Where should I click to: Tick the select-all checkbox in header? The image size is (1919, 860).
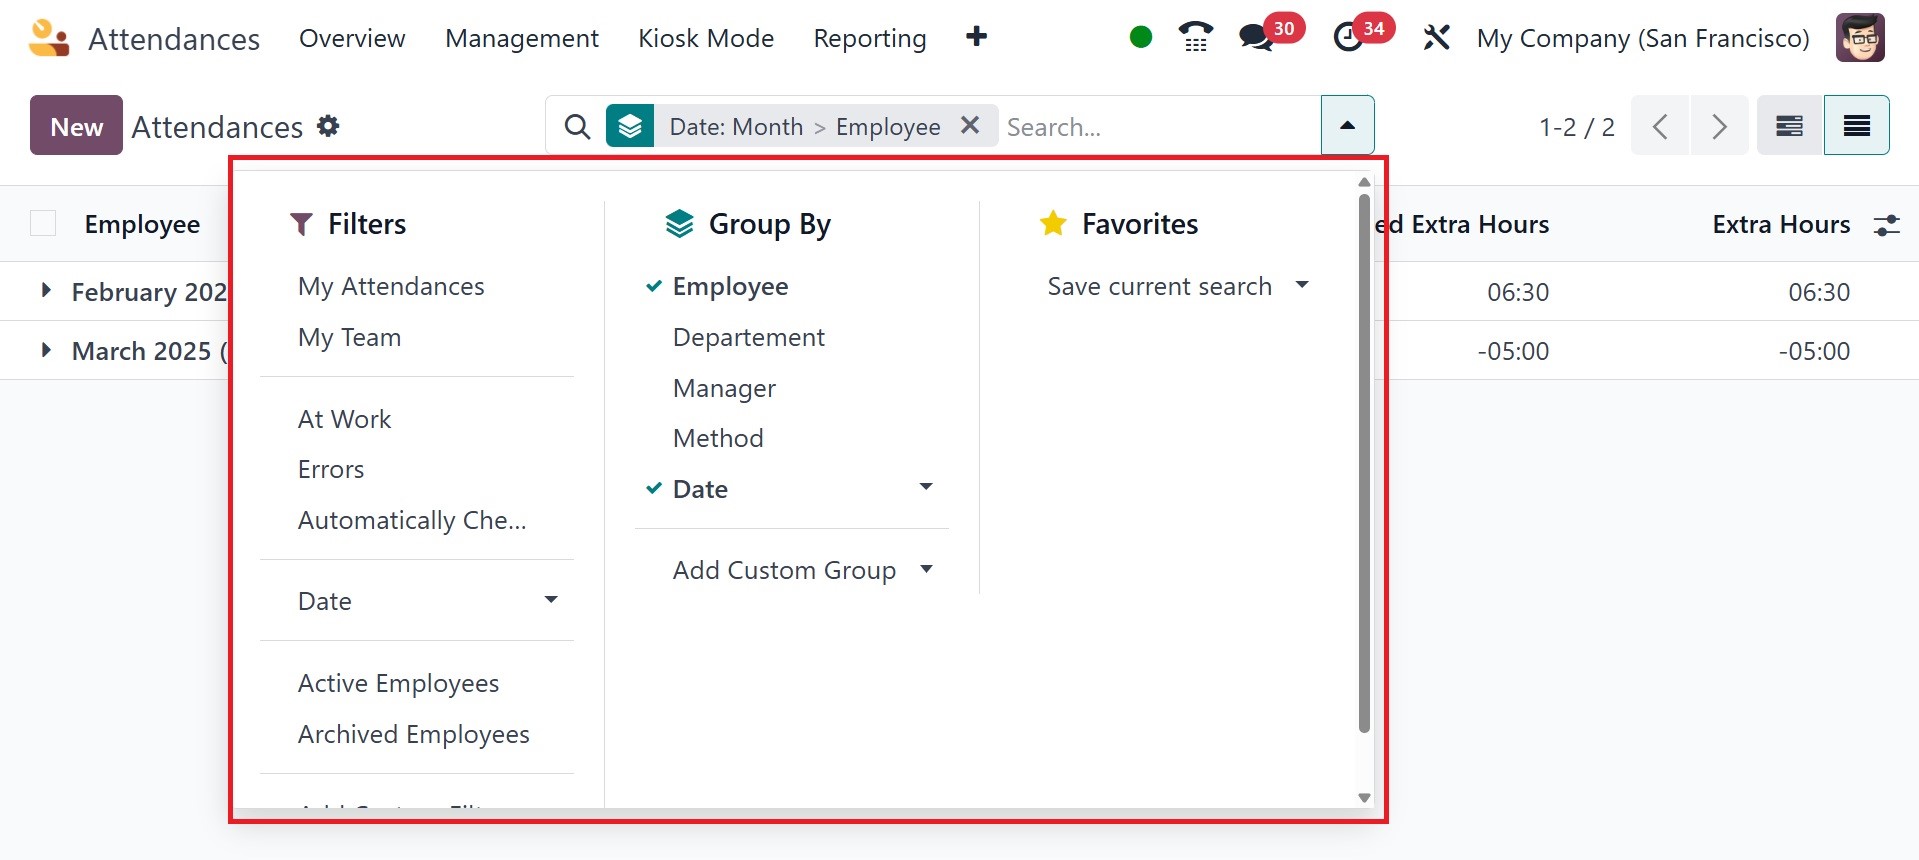click(43, 224)
